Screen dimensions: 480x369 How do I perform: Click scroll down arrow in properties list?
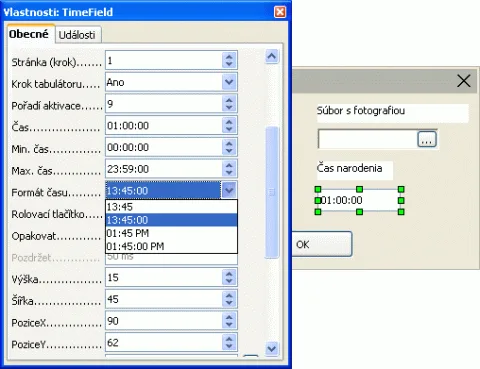pos(272,349)
